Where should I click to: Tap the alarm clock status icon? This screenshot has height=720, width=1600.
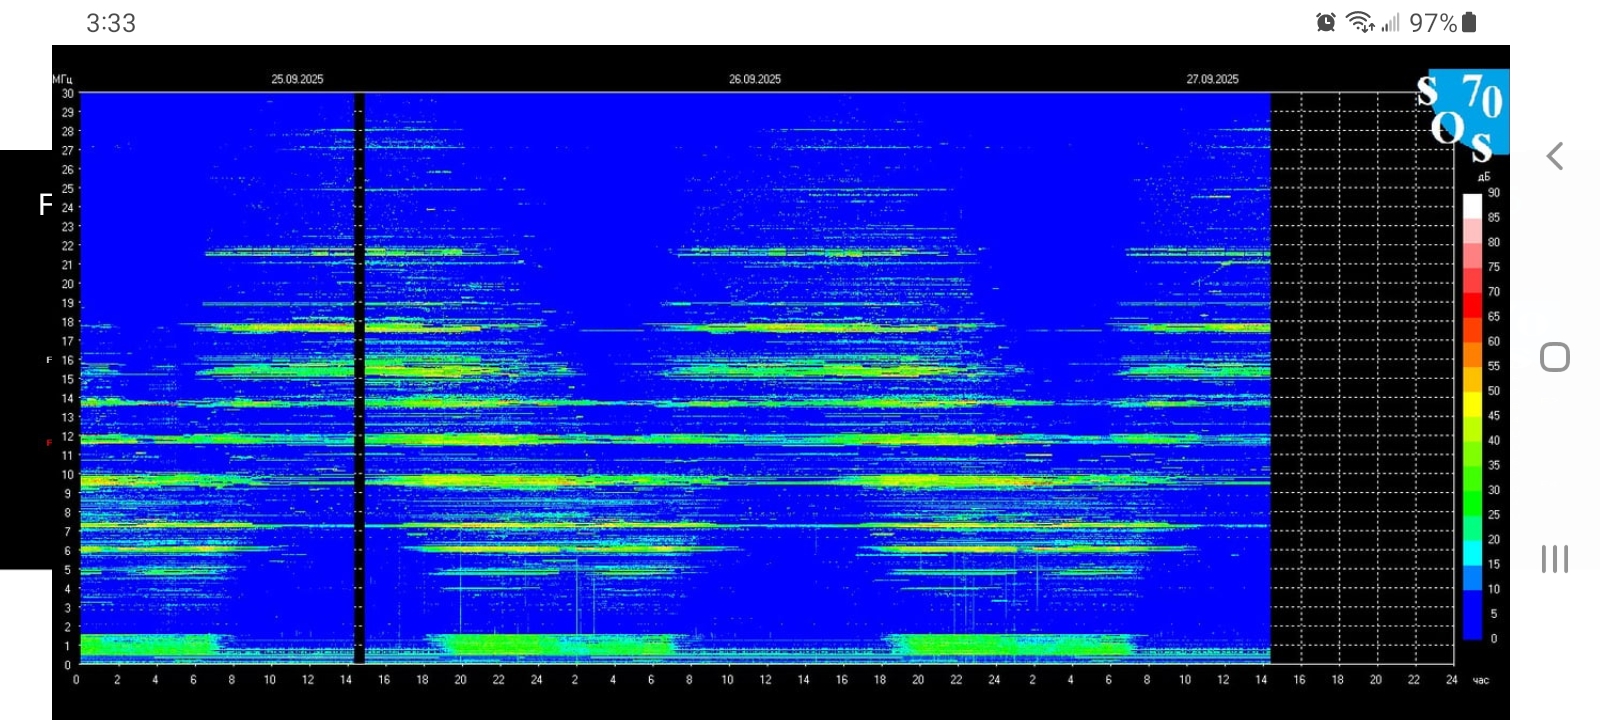point(1326,22)
